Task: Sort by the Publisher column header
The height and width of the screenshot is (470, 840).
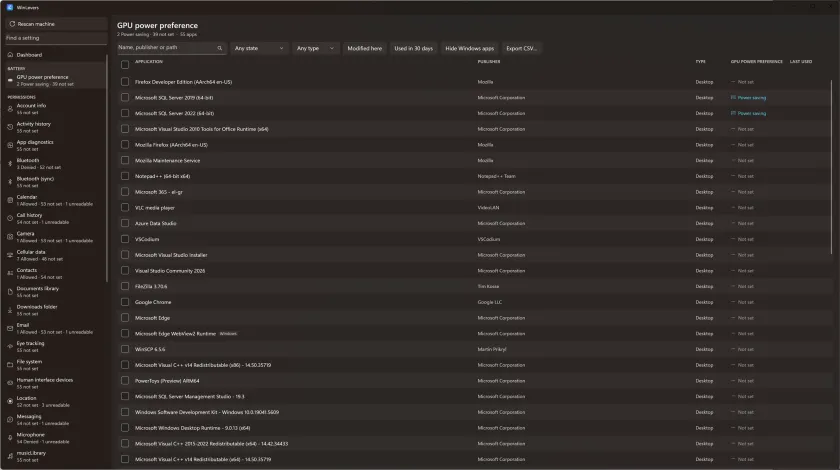Action: 489,62
